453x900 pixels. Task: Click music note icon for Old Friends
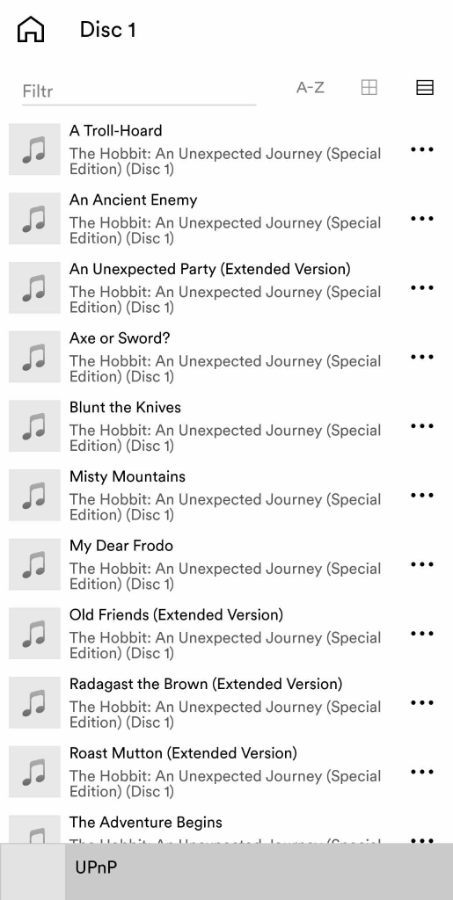pos(34,633)
